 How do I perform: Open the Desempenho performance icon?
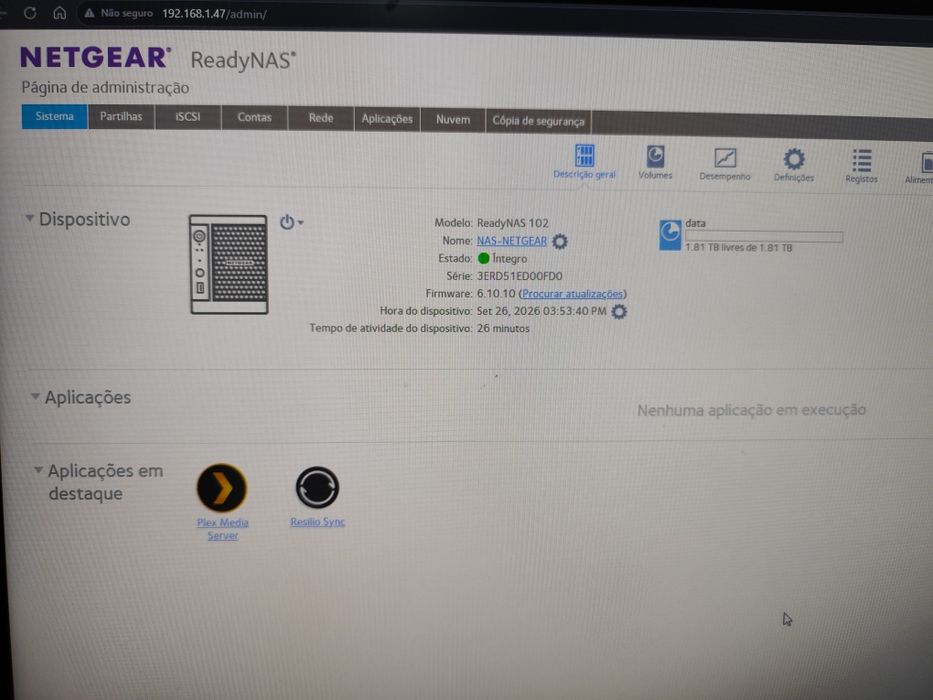tap(725, 158)
